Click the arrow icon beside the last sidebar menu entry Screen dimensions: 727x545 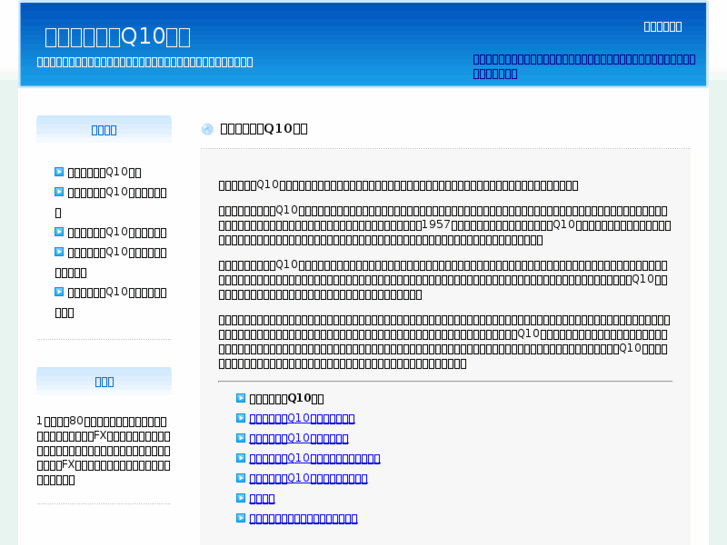pos(59,291)
